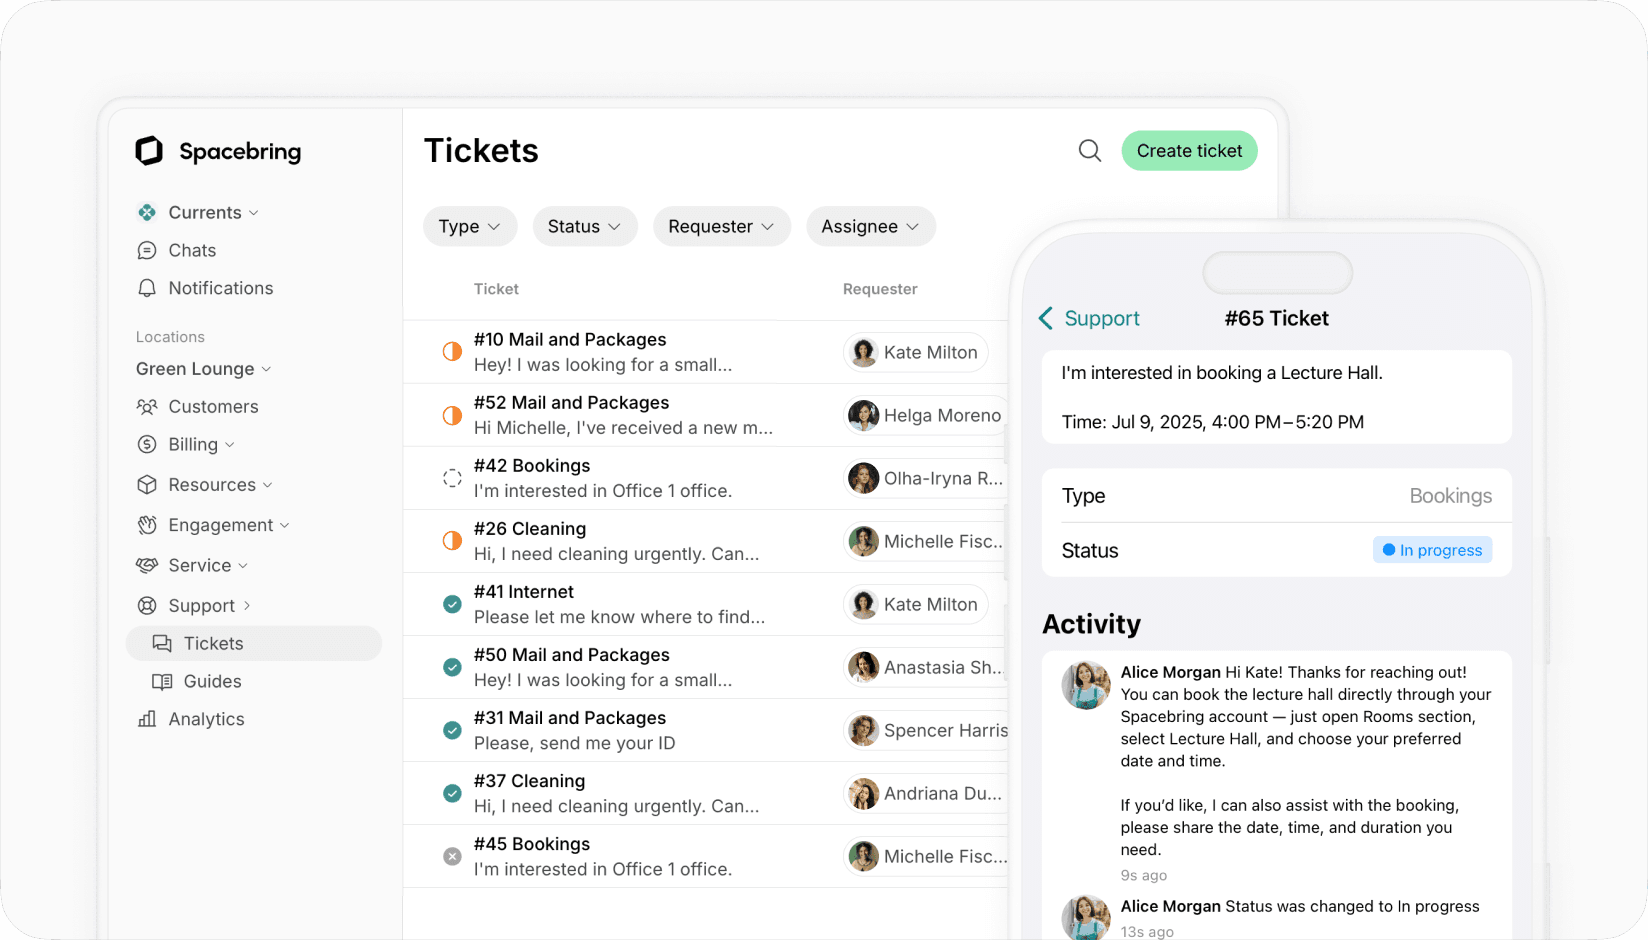Image resolution: width=1648 pixels, height=940 pixels.
Task: Tap the back arrow next to Support on mobile
Action: pyautogui.click(x=1045, y=318)
